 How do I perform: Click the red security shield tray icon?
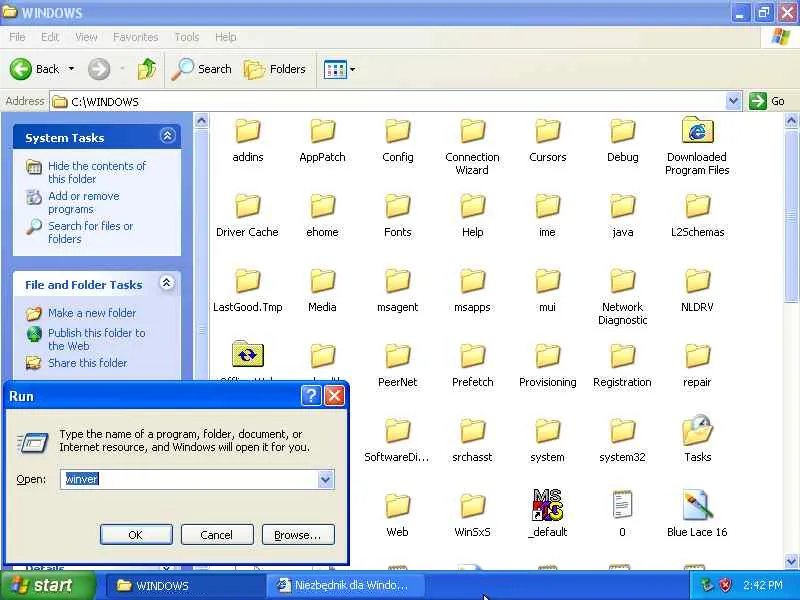(726, 585)
